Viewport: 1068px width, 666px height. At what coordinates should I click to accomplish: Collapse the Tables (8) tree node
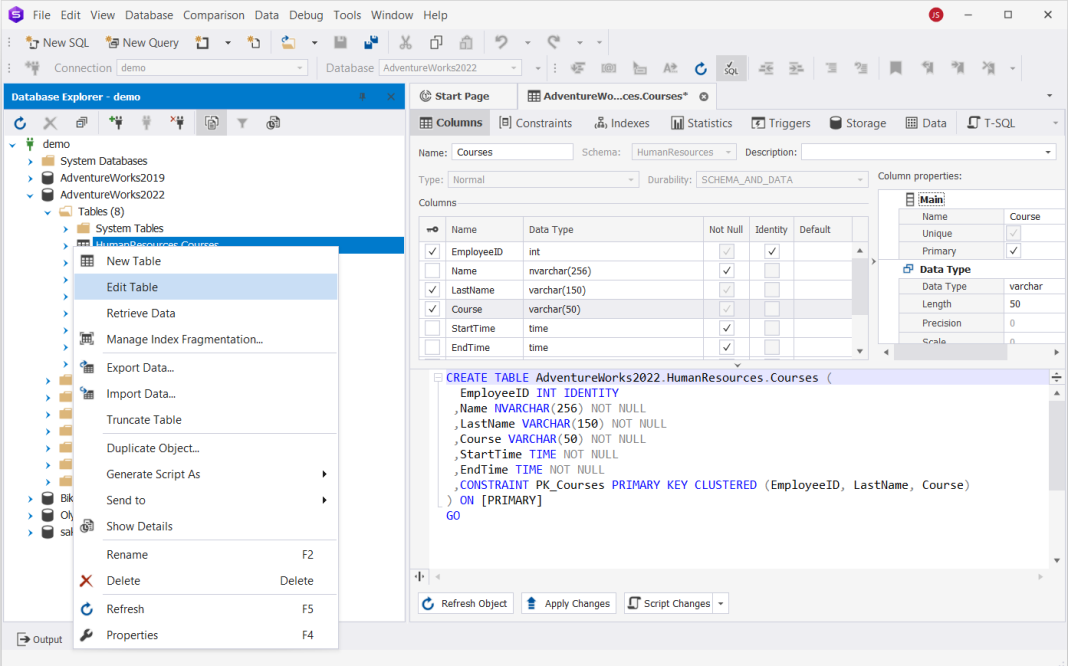pyautogui.click(x=47, y=211)
